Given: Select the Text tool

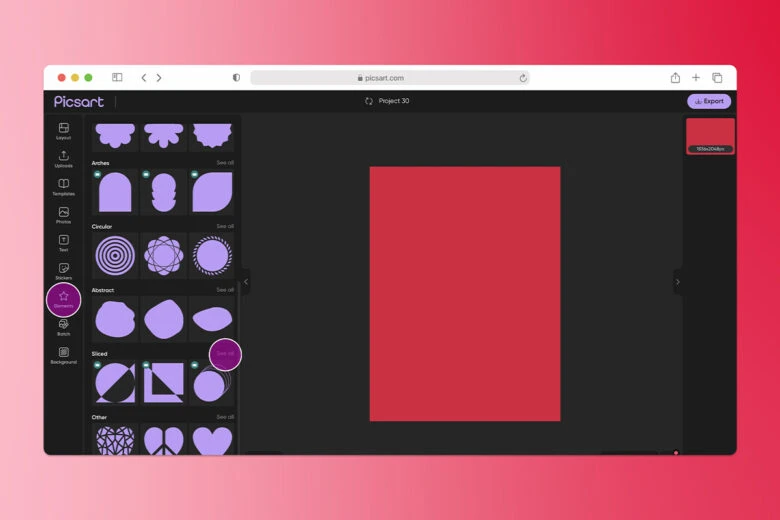Looking at the screenshot, I should coord(63,242).
